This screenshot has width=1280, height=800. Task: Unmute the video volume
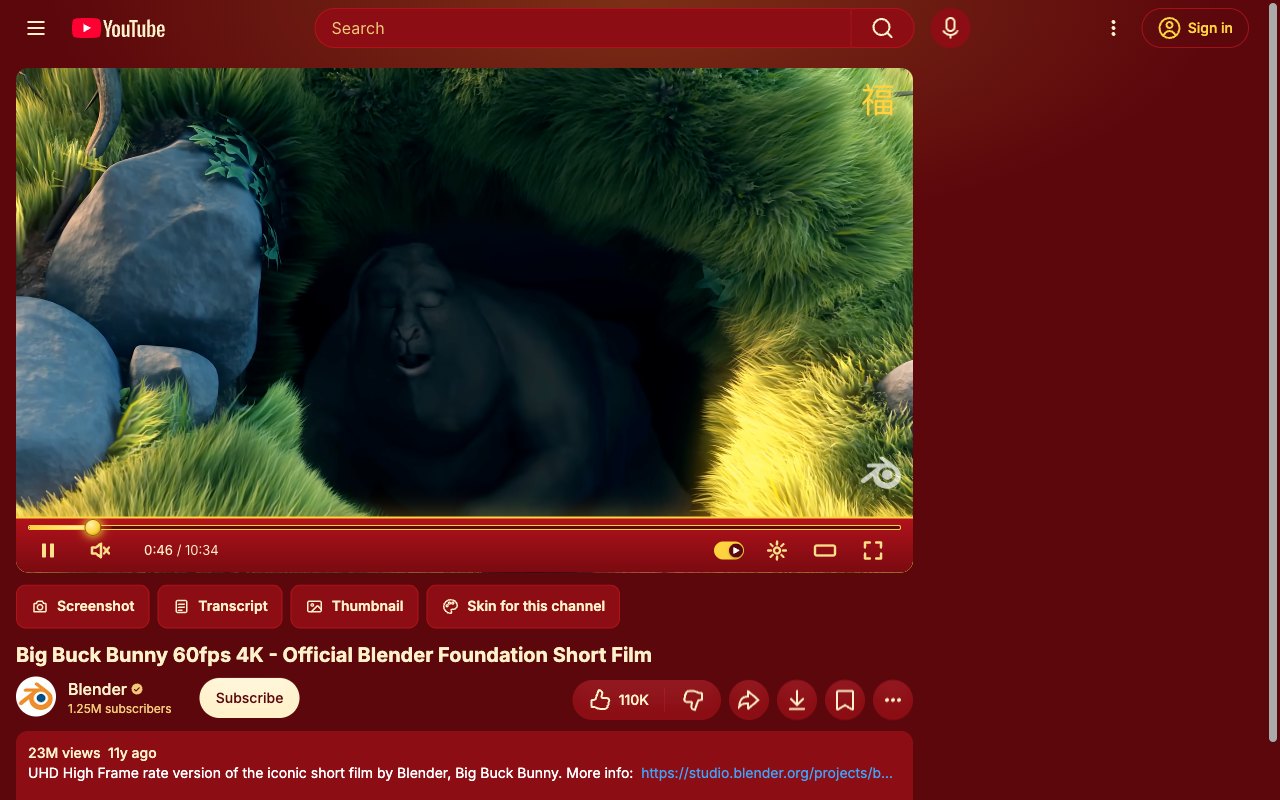click(100, 550)
